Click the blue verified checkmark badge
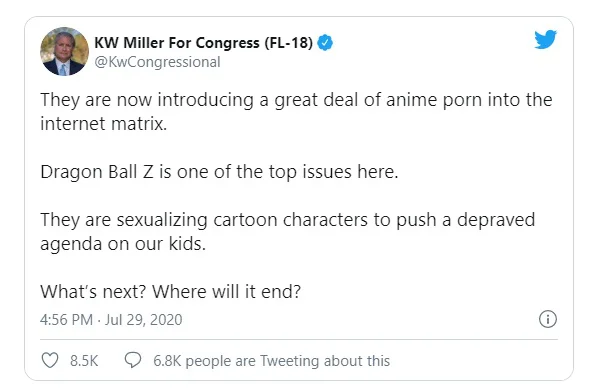Viewport: 589px width, 389px height. pyautogui.click(x=325, y=42)
